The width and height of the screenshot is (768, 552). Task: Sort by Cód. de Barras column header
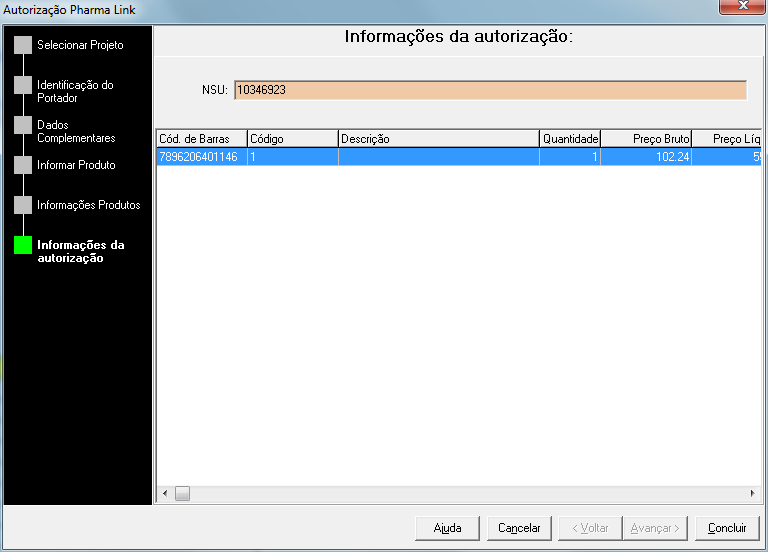tap(201, 139)
